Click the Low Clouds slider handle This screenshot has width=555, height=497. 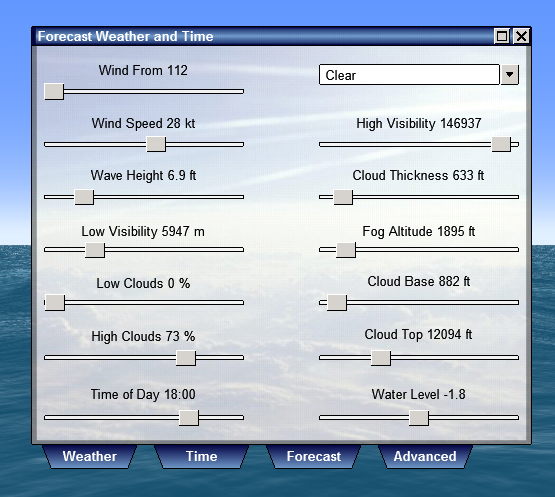pyautogui.click(x=55, y=303)
